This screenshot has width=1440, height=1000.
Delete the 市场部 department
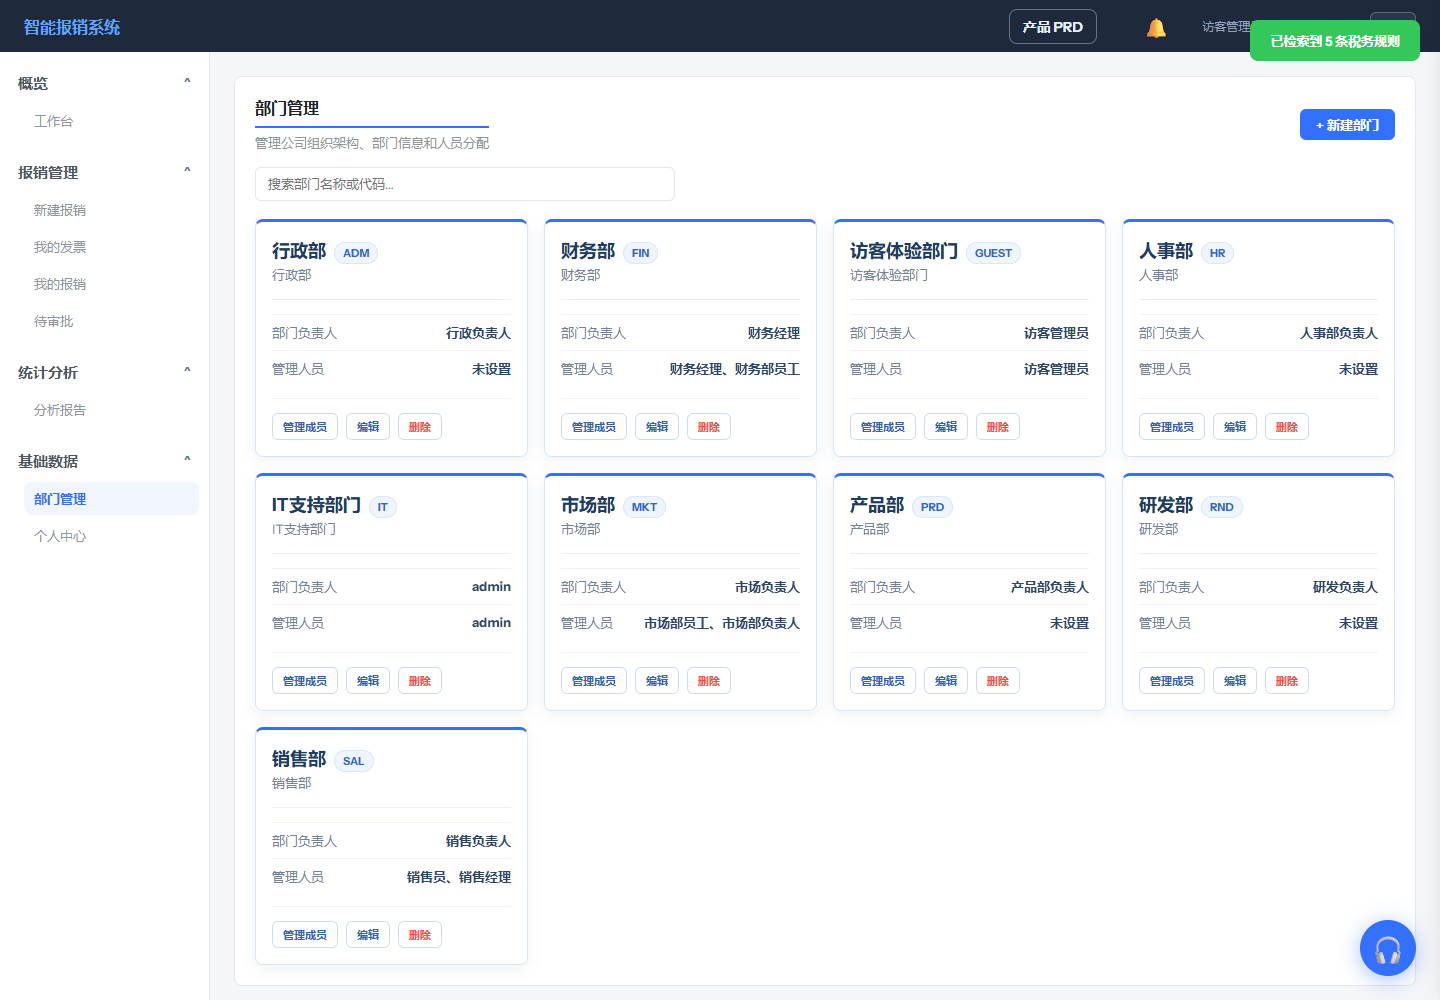point(709,681)
